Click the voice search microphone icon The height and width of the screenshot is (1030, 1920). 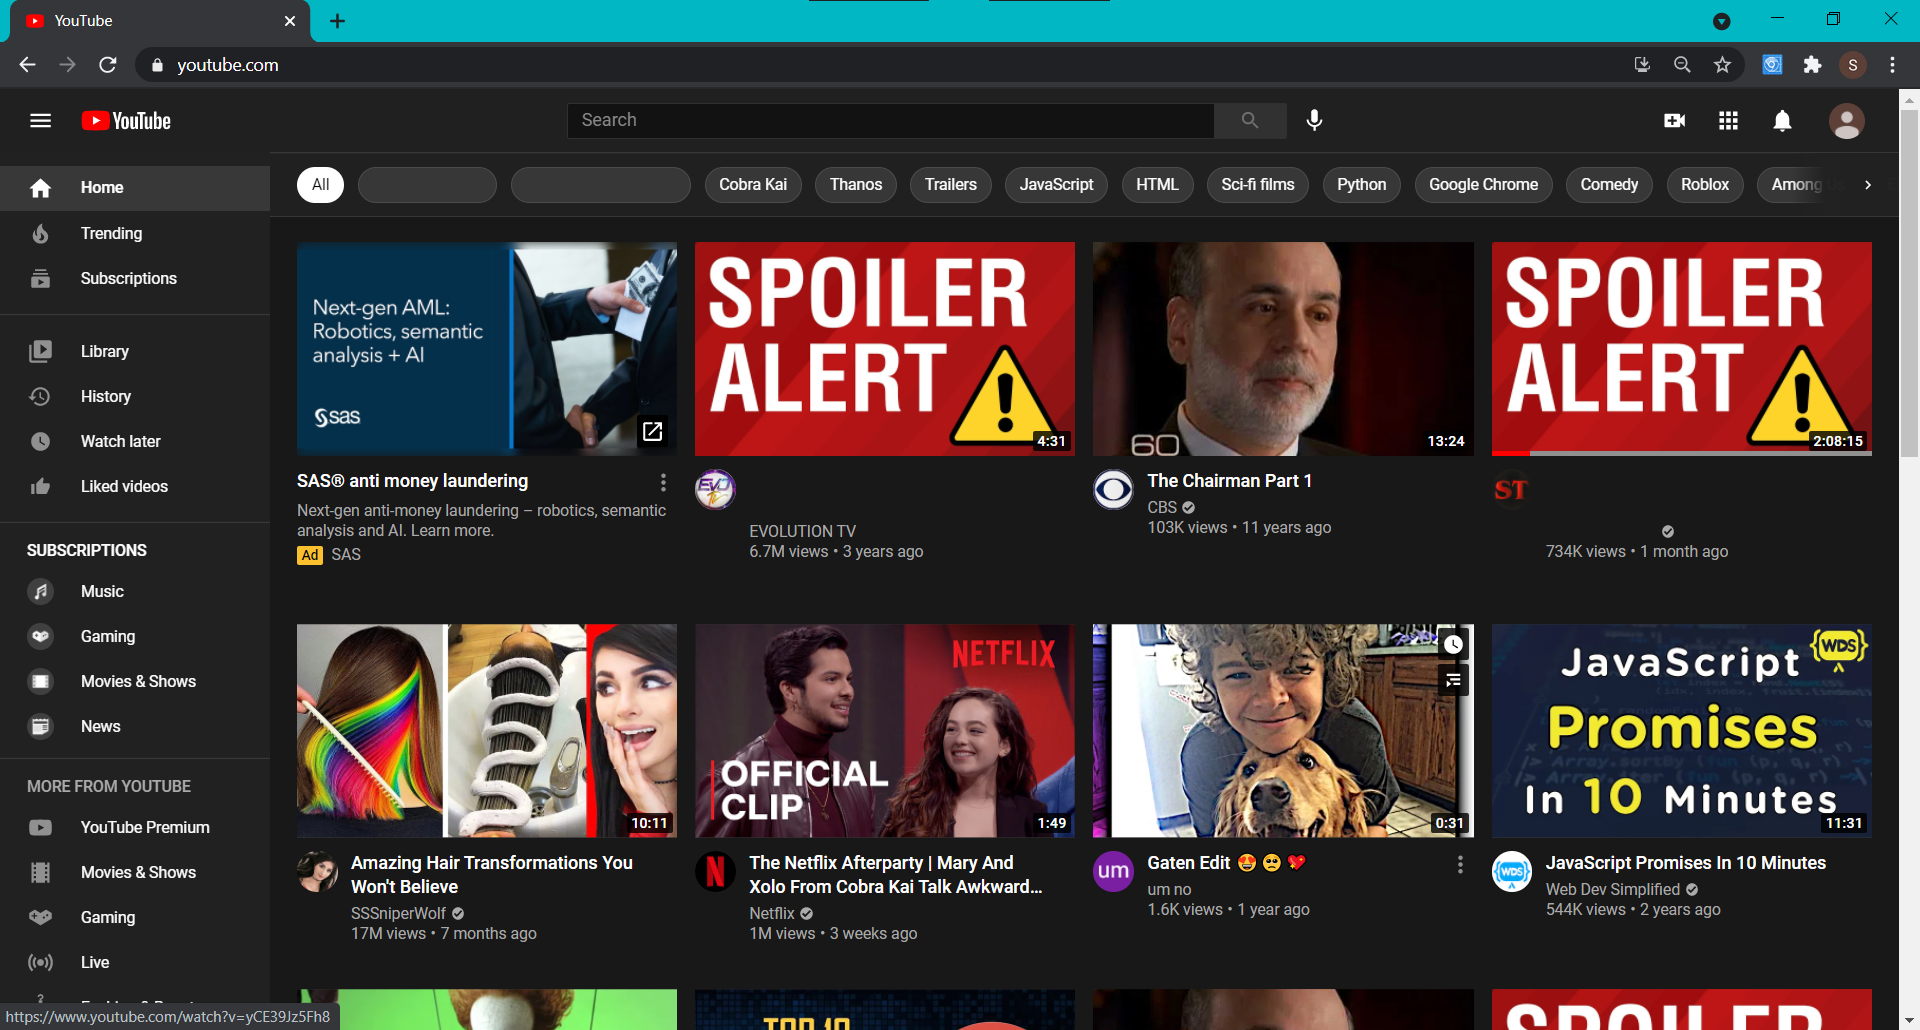coord(1314,120)
